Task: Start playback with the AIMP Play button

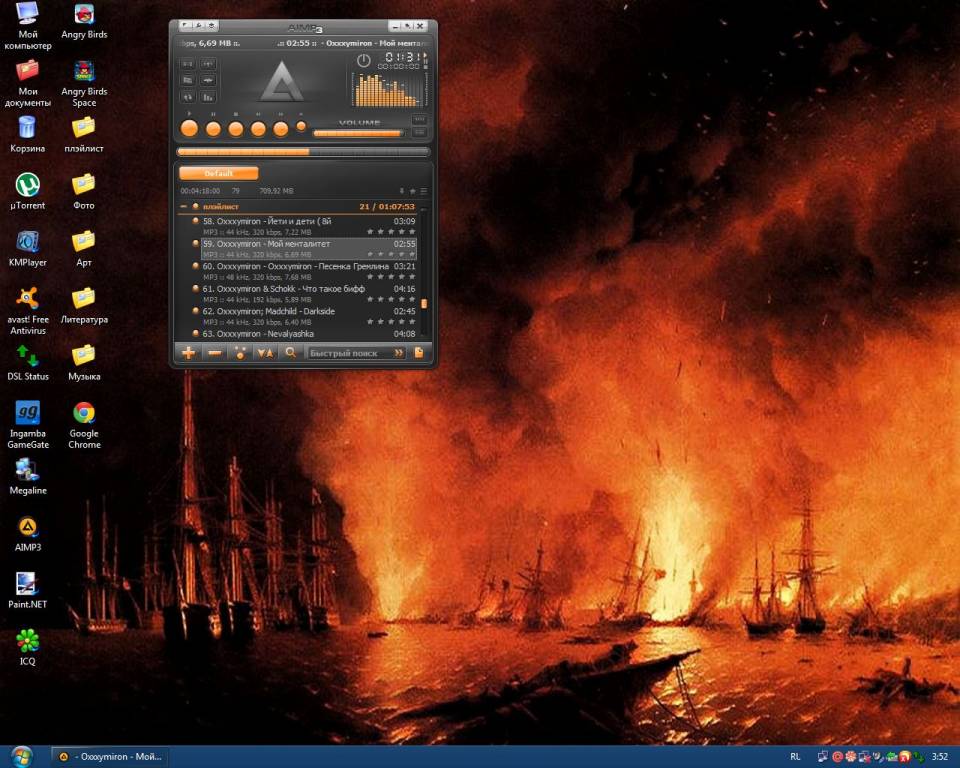Action: pyautogui.click(x=189, y=128)
